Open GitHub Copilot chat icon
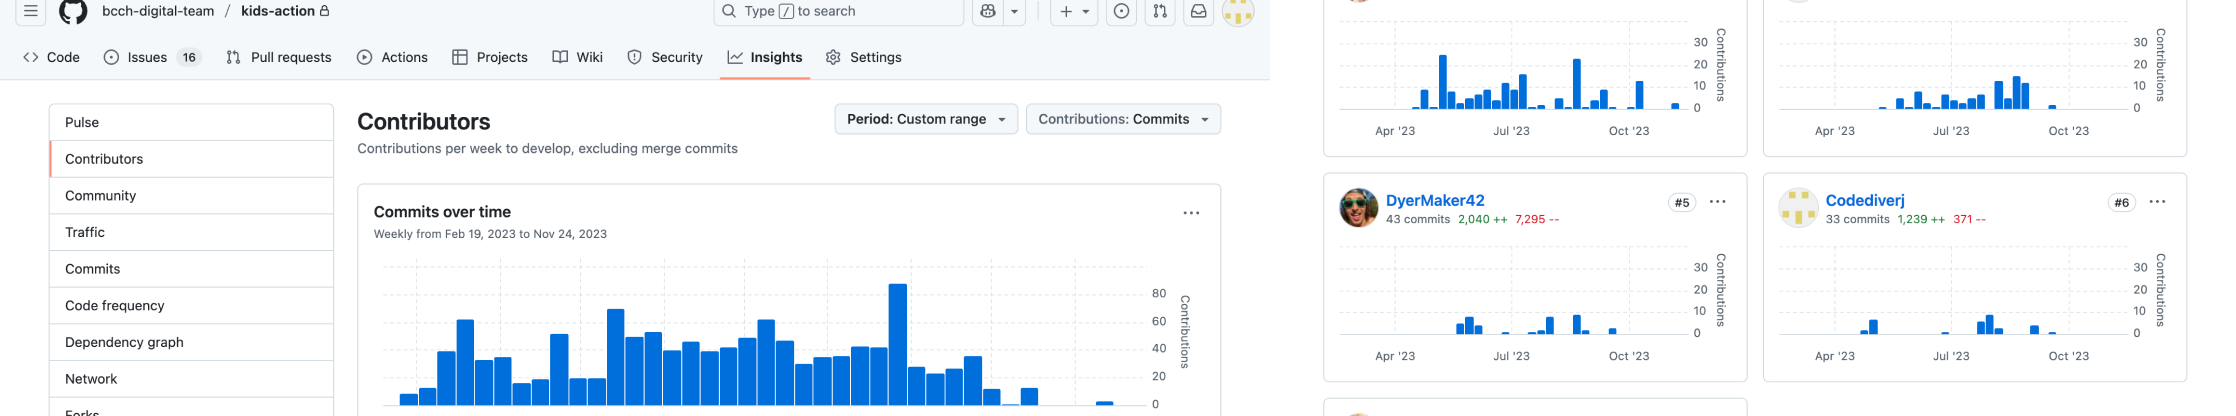 [x=988, y=11]
